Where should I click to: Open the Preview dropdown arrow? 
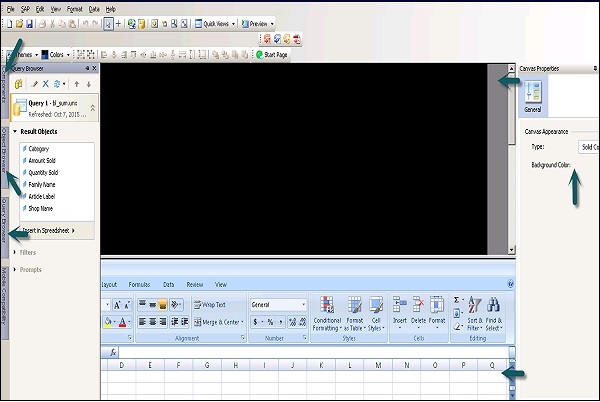(x=272, y=24)
